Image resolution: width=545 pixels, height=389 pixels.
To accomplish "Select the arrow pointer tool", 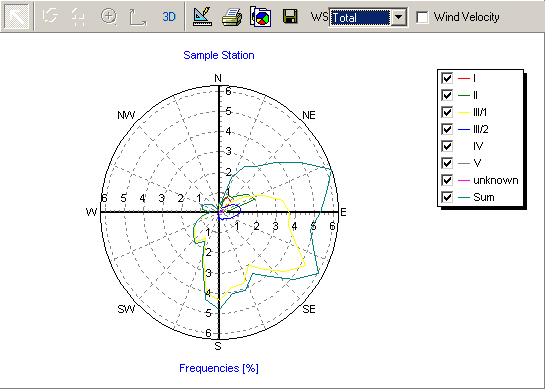I will tap(16, 16).
